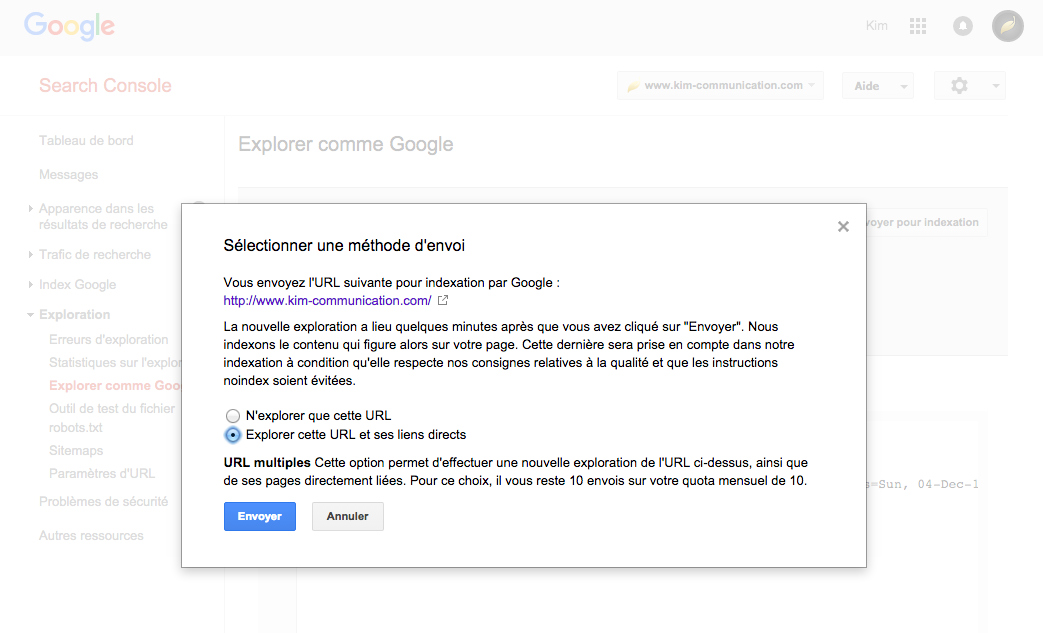Select "Explorer cette URL et ses liens directs"
The height and width of the screenshot is (633, 1043).
click(x=233, y=435)
